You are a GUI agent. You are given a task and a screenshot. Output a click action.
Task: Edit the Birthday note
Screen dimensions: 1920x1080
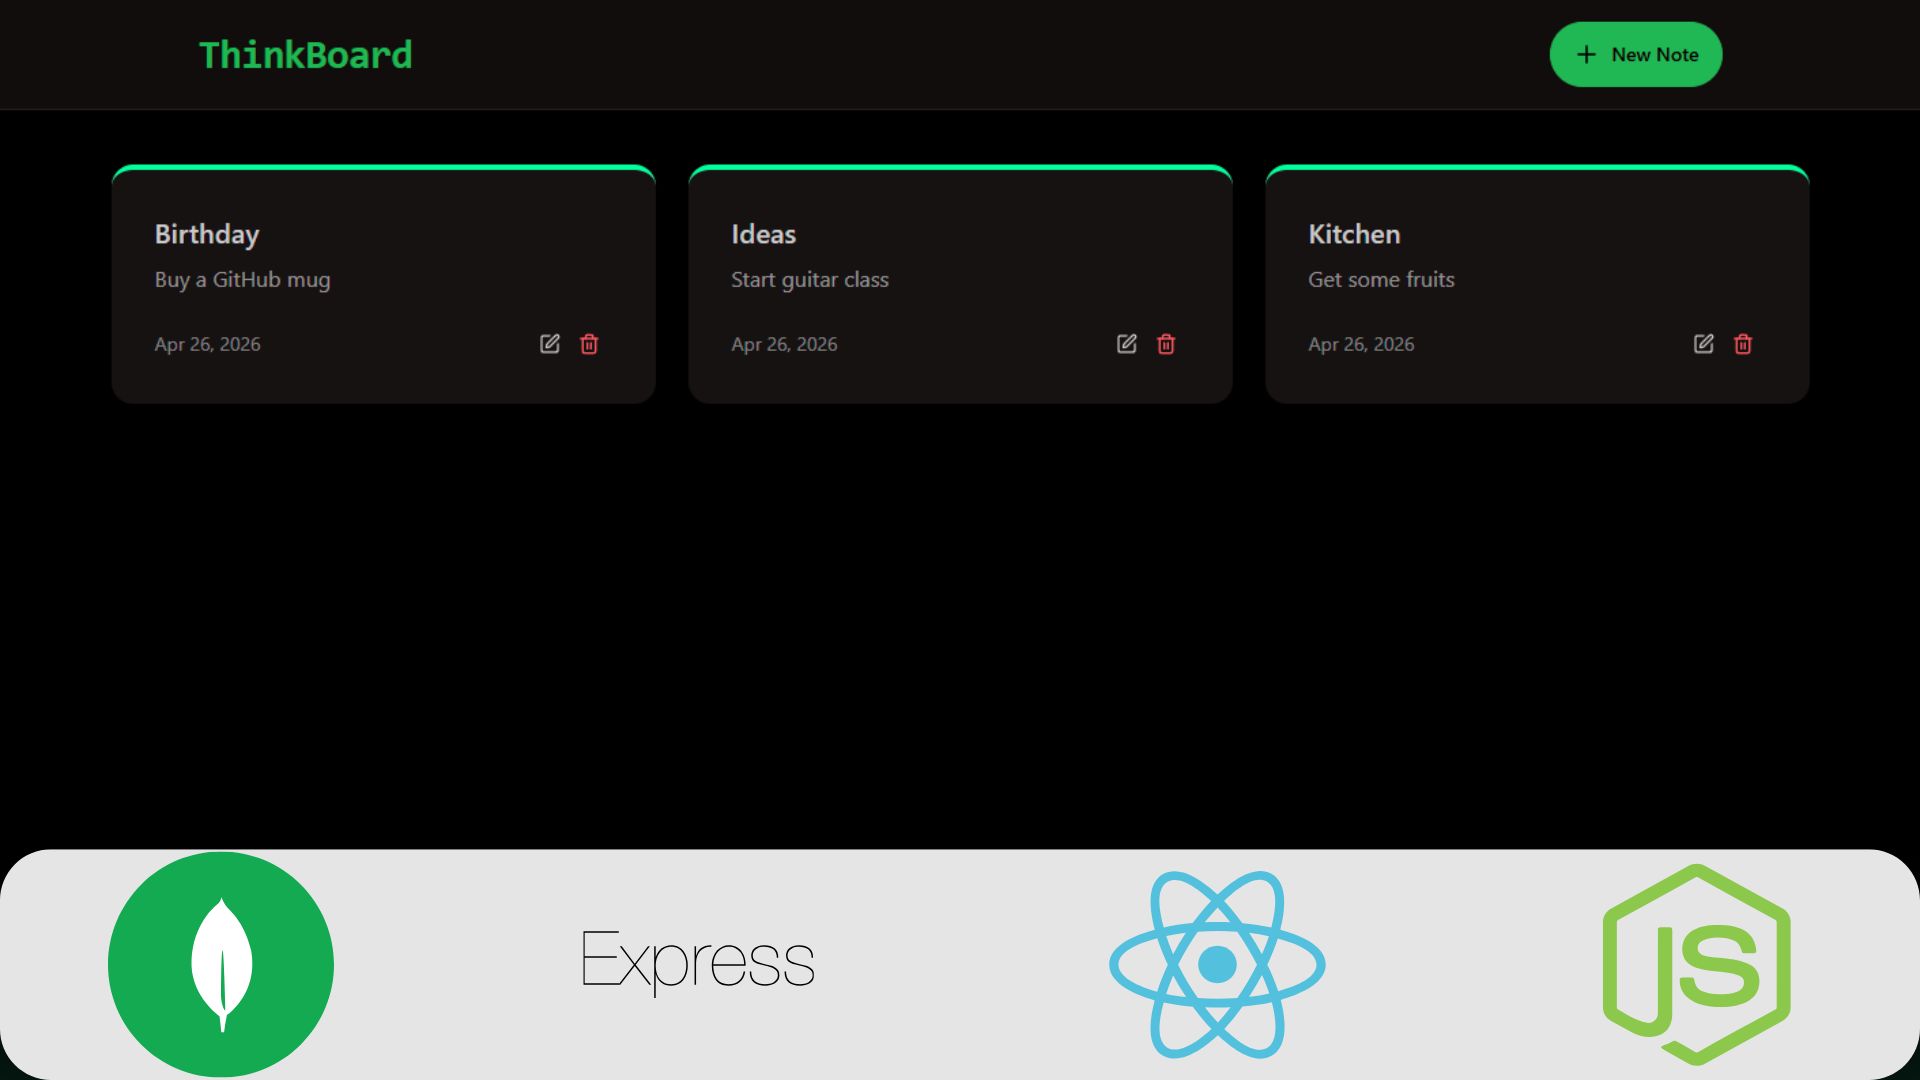550,344
